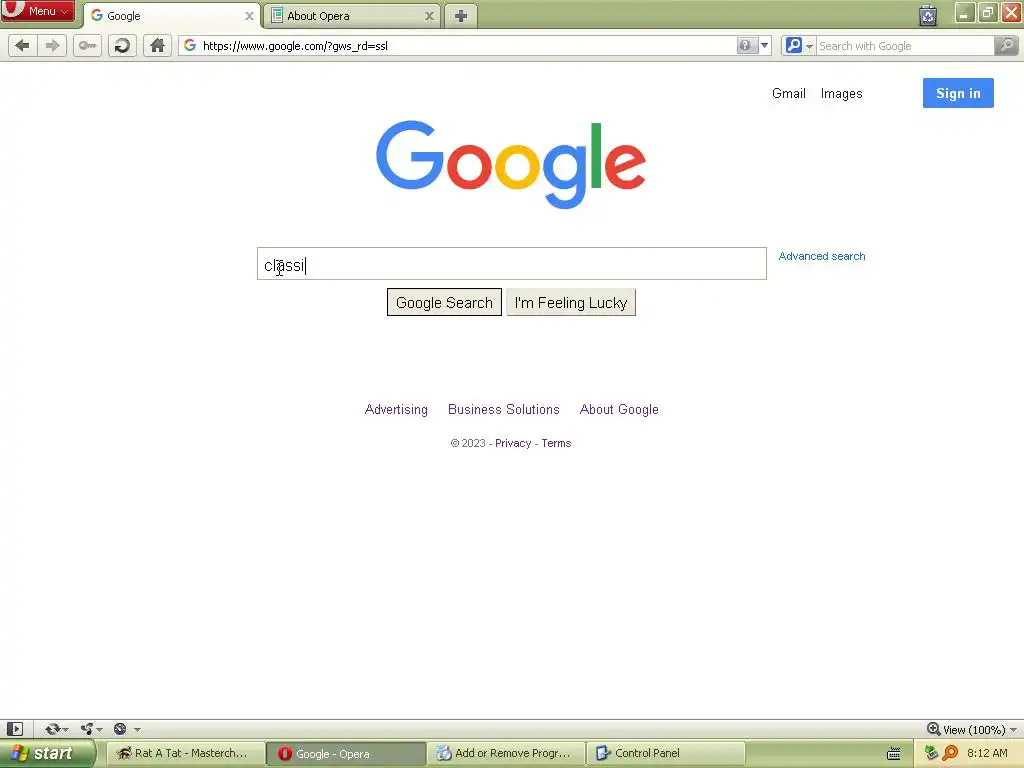Screen dimensions: 1024x768
Task: Close the About Opera tab
Action: (429, 16)
